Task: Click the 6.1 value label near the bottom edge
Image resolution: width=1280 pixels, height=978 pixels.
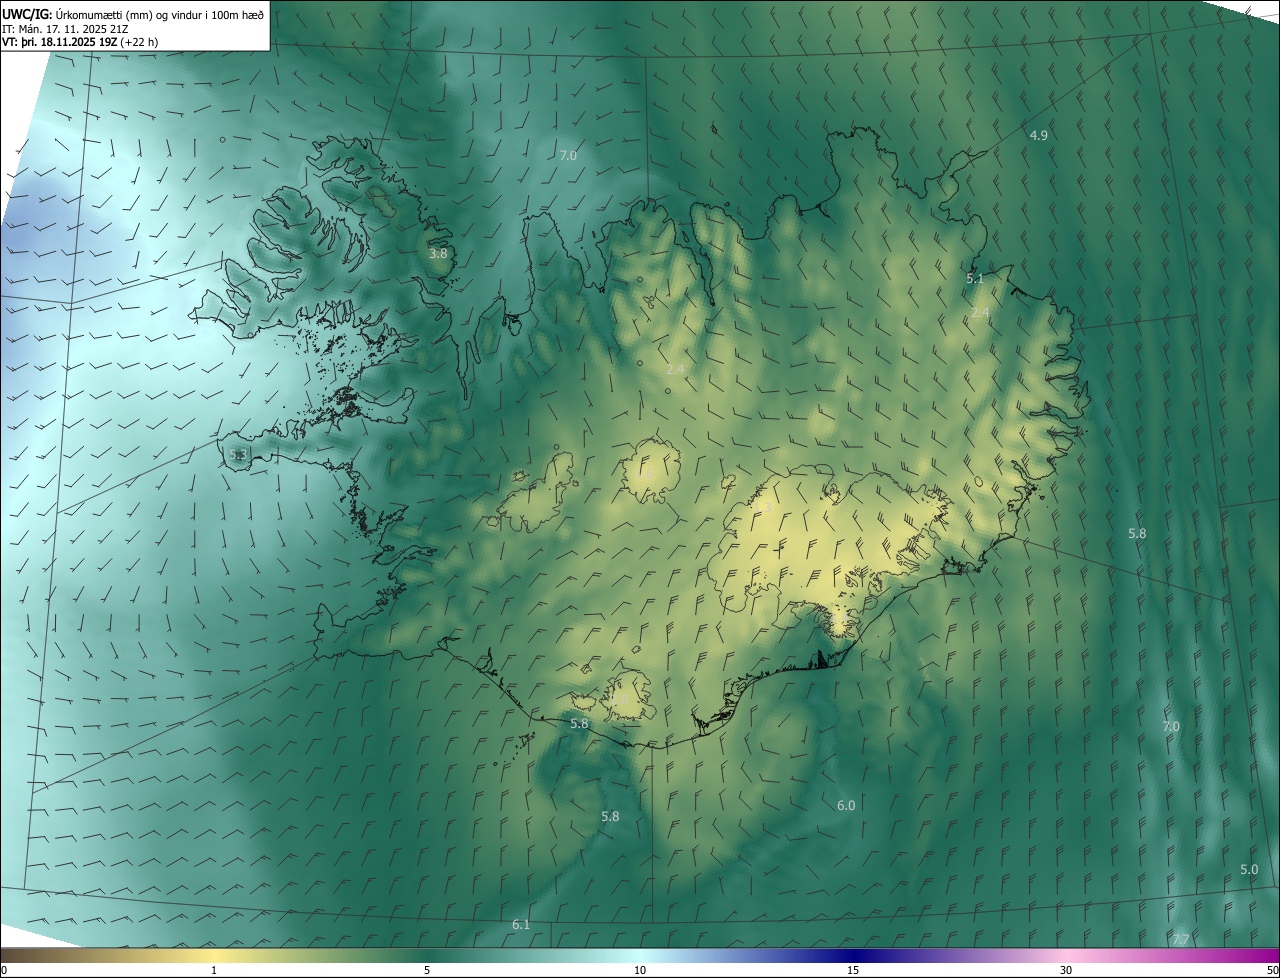Action: click(521, 924)
